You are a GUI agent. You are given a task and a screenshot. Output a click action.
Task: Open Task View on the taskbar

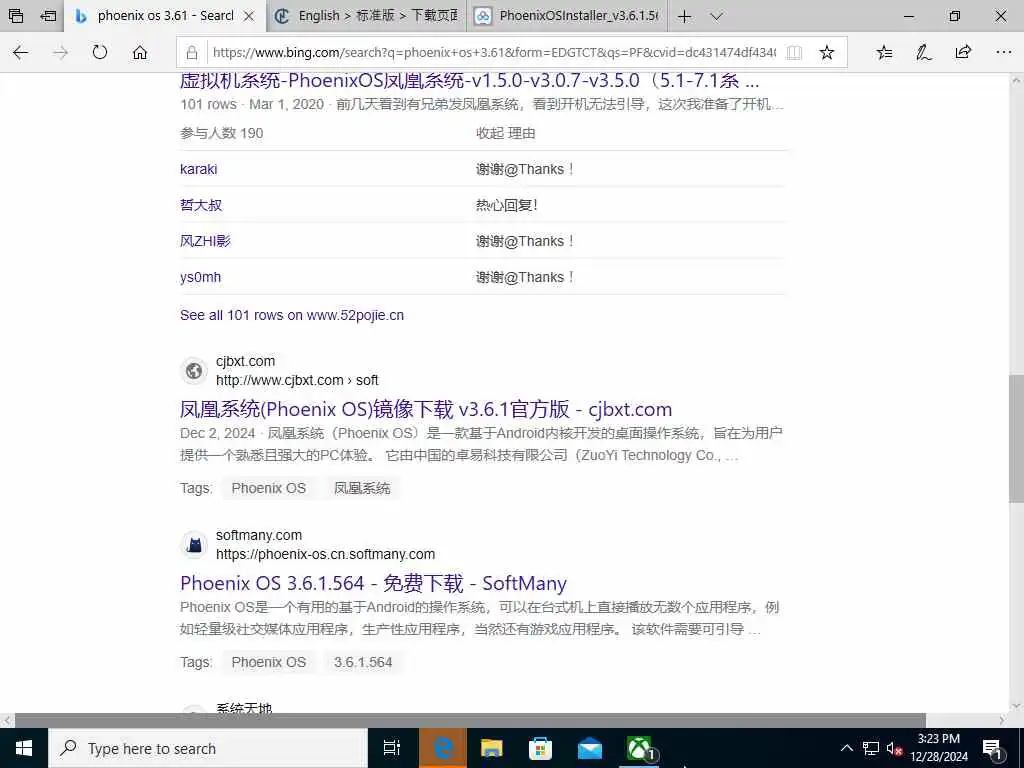[392, 748]
